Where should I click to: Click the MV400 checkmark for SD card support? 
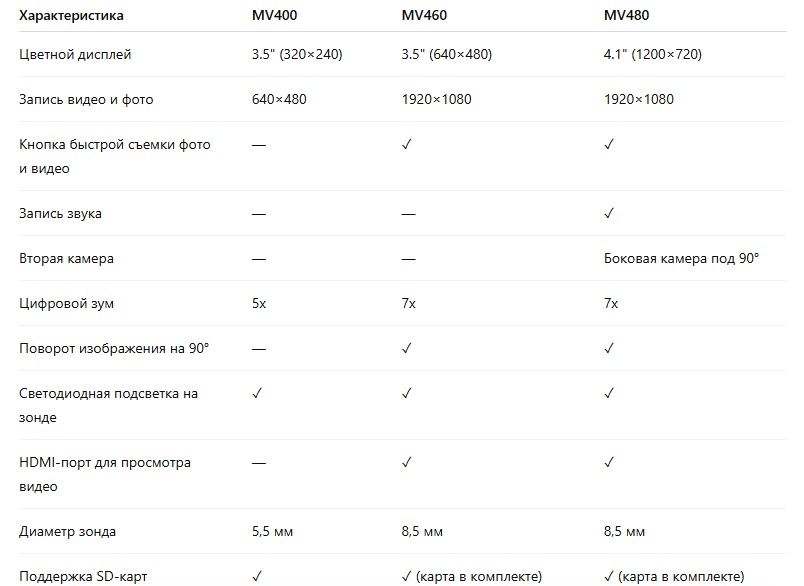tap(258, 577)
